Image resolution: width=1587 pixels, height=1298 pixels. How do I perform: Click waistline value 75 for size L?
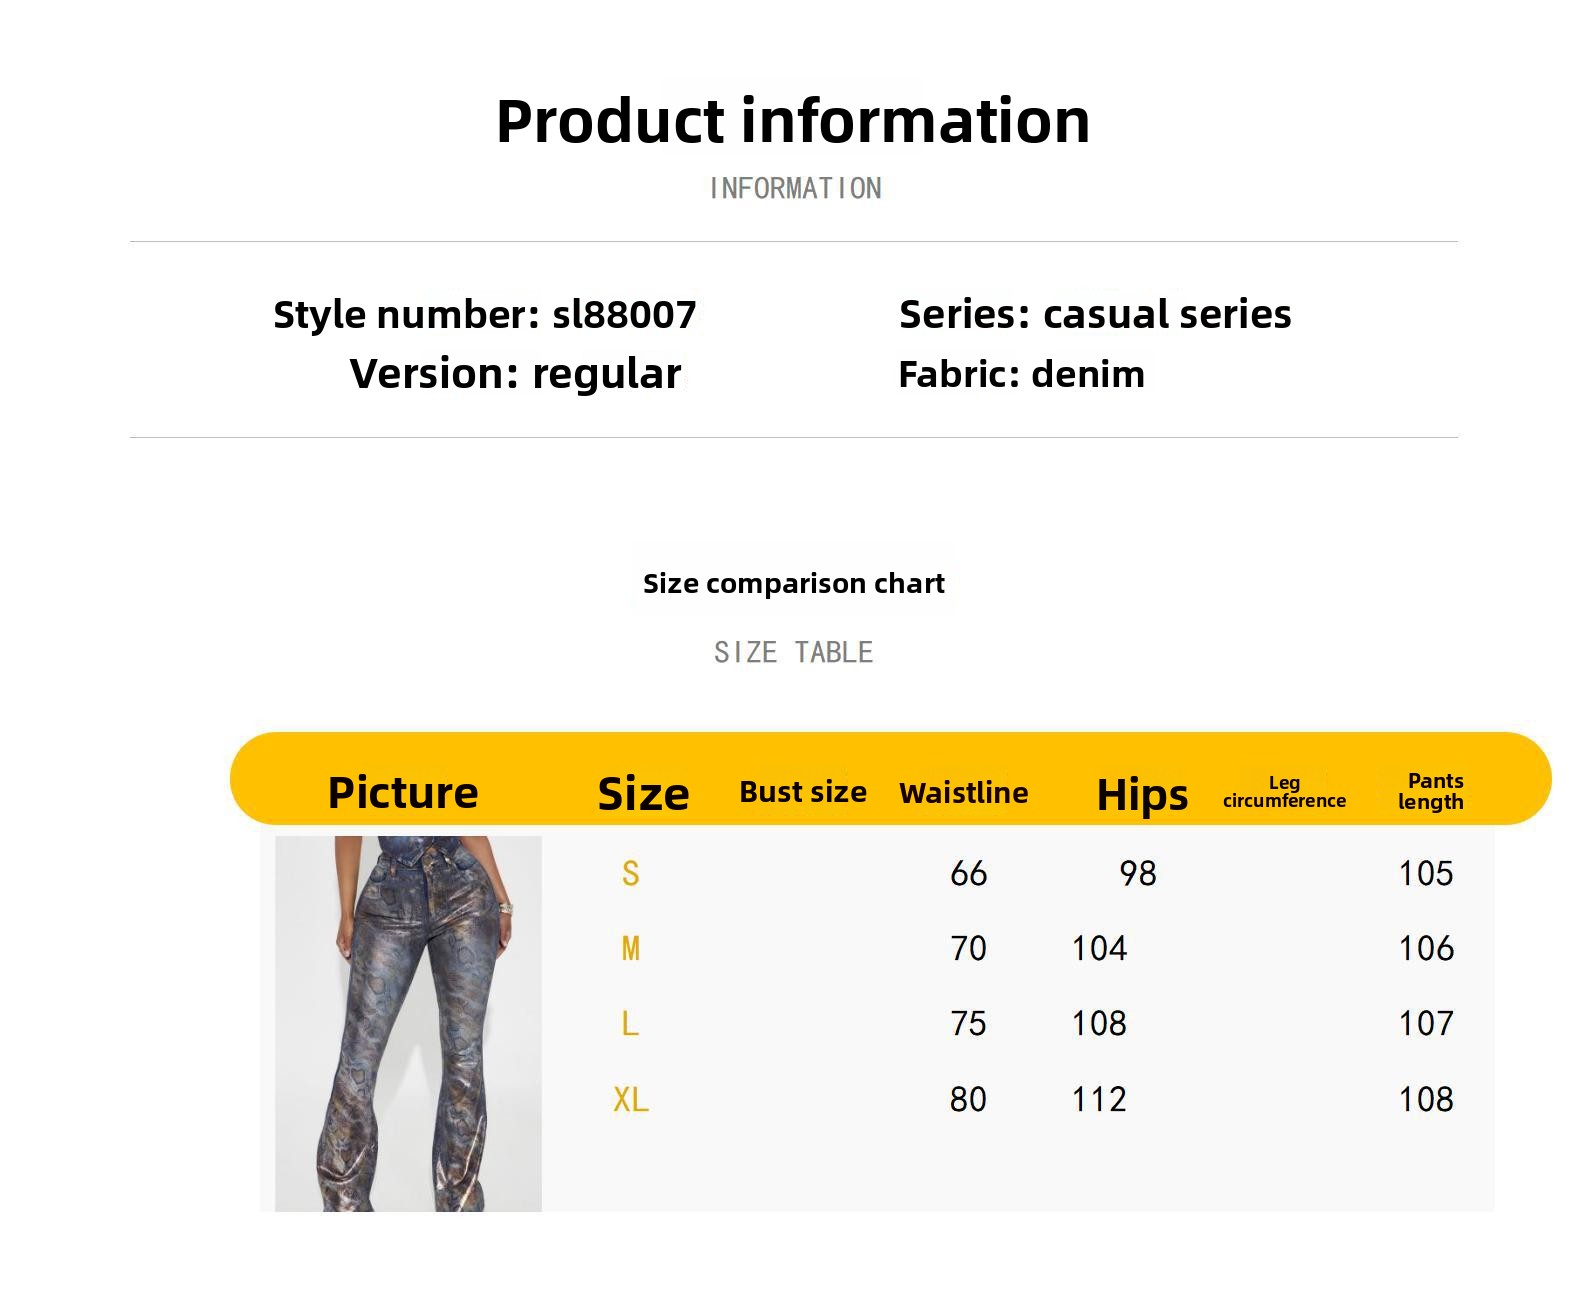[x=968, y=1023]
